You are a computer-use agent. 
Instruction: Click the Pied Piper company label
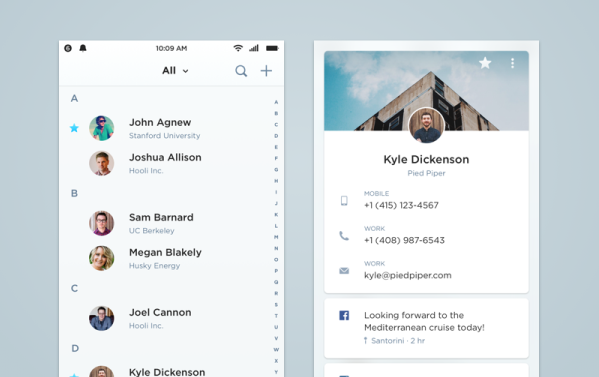426,173
